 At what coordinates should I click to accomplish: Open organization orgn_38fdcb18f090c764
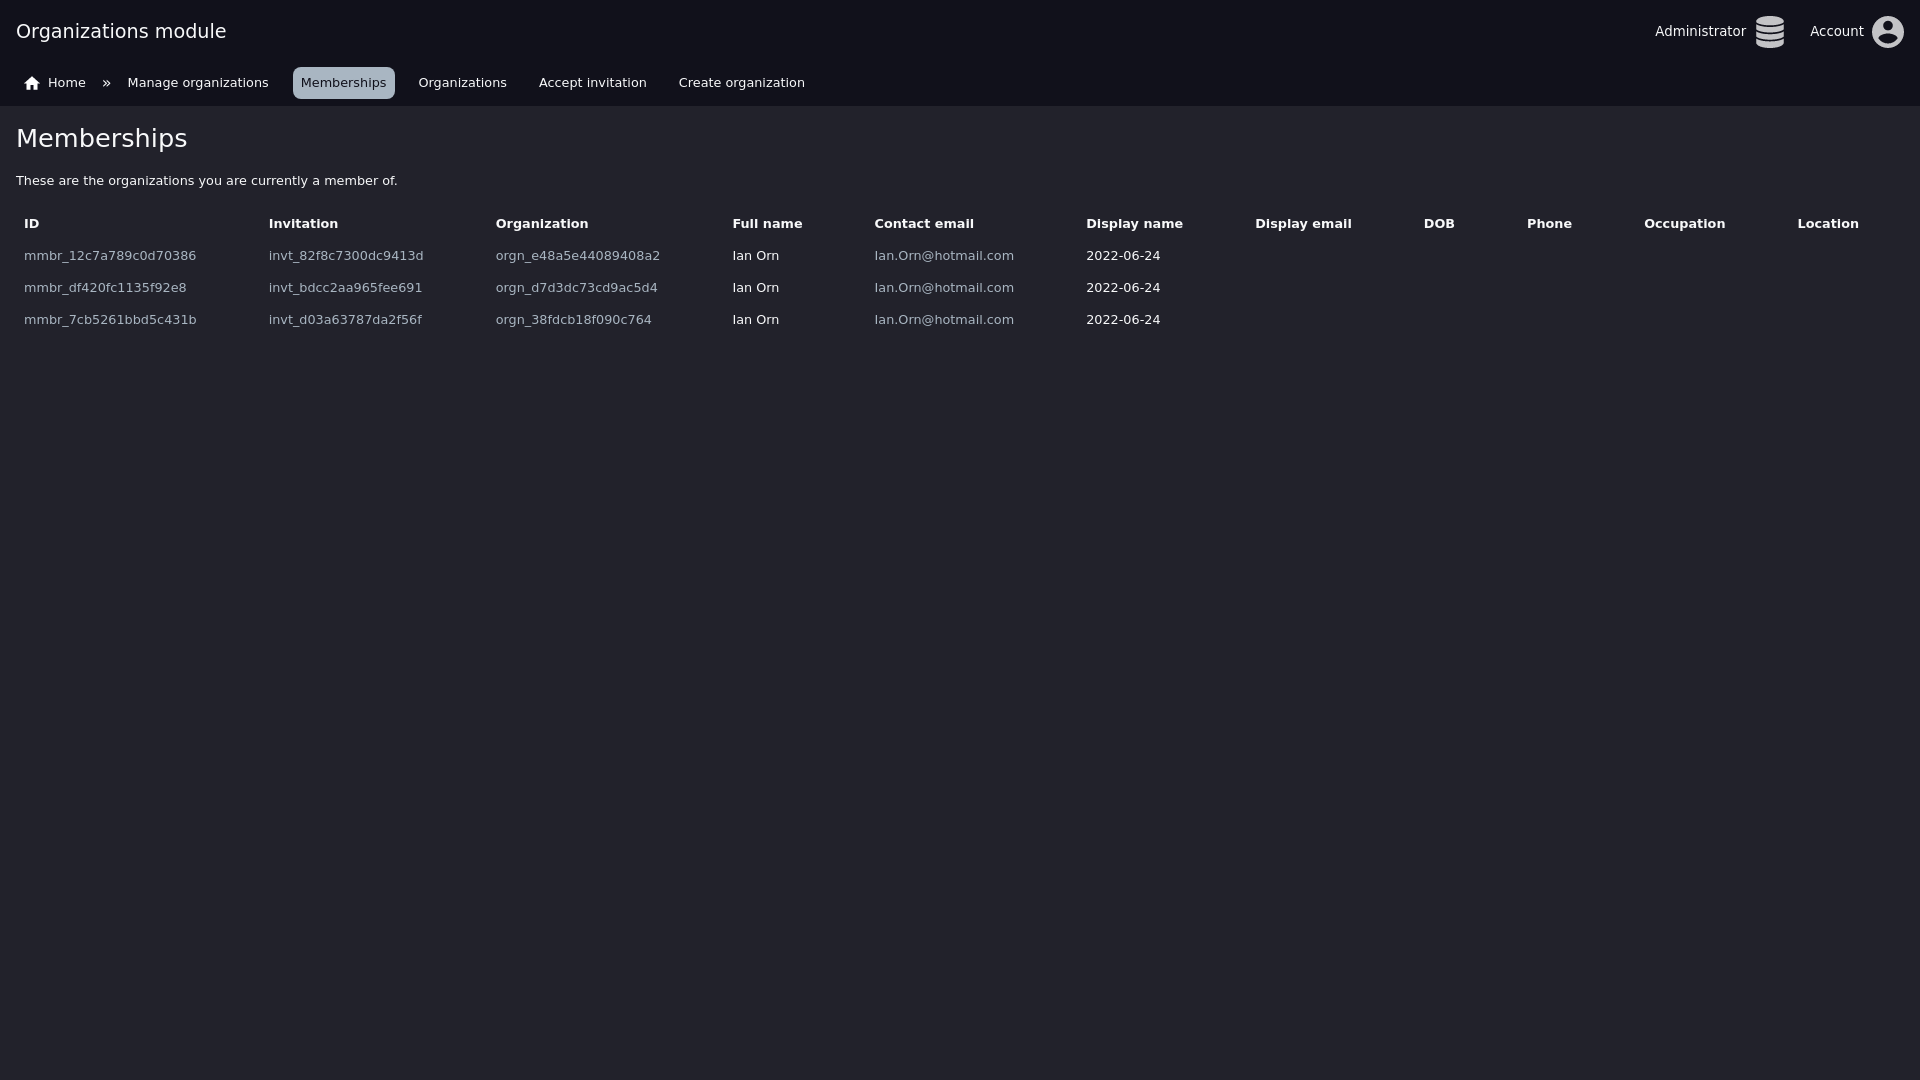(573, 320)
